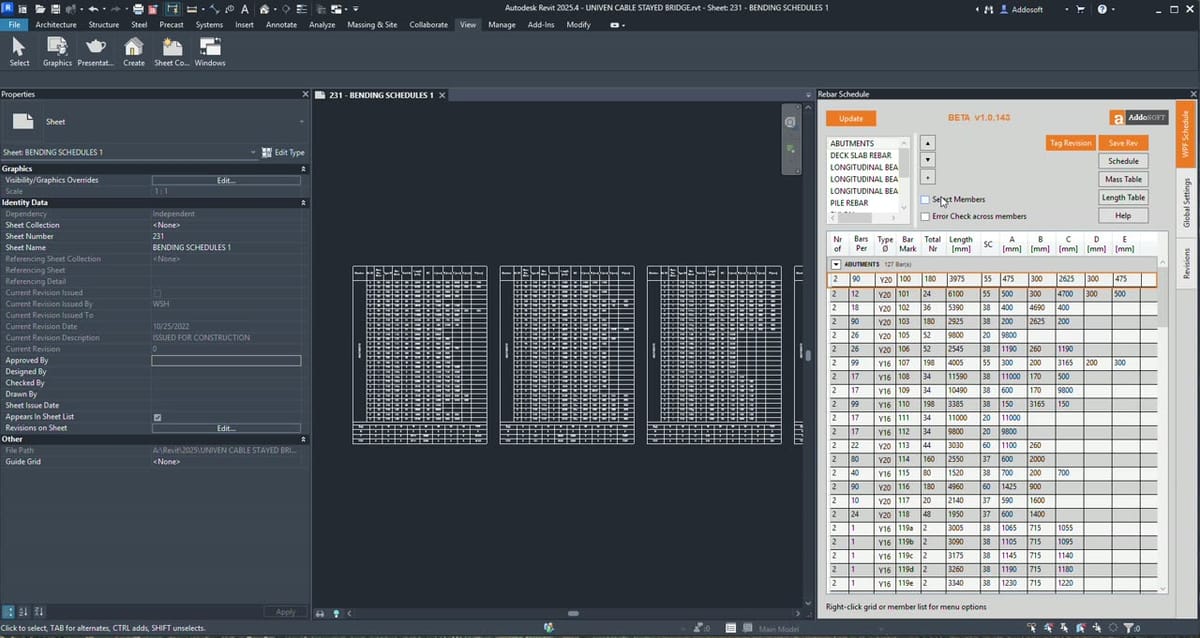The height and width of the screenshot is (638, 1200).
Task: Click the Undo arrow in quick access toolbar
Action: [93, 9]
